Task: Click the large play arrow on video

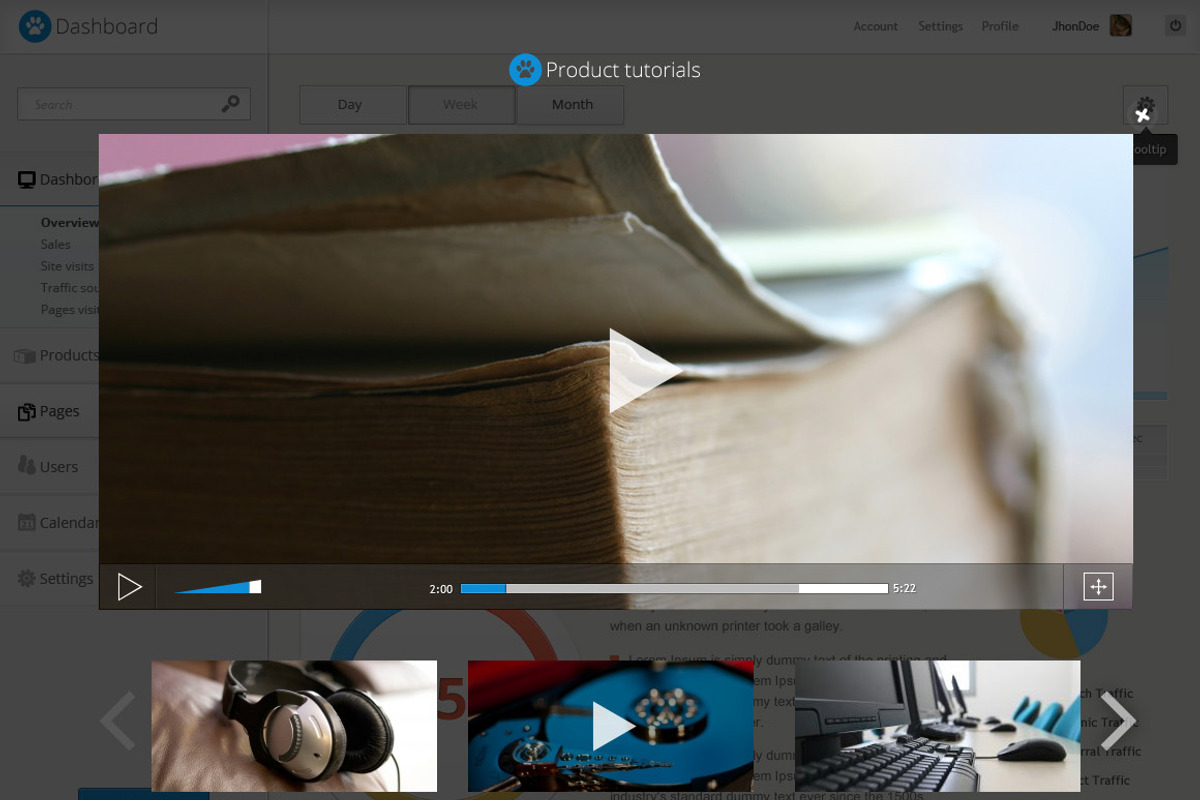Action: click(x=645, y=371)
